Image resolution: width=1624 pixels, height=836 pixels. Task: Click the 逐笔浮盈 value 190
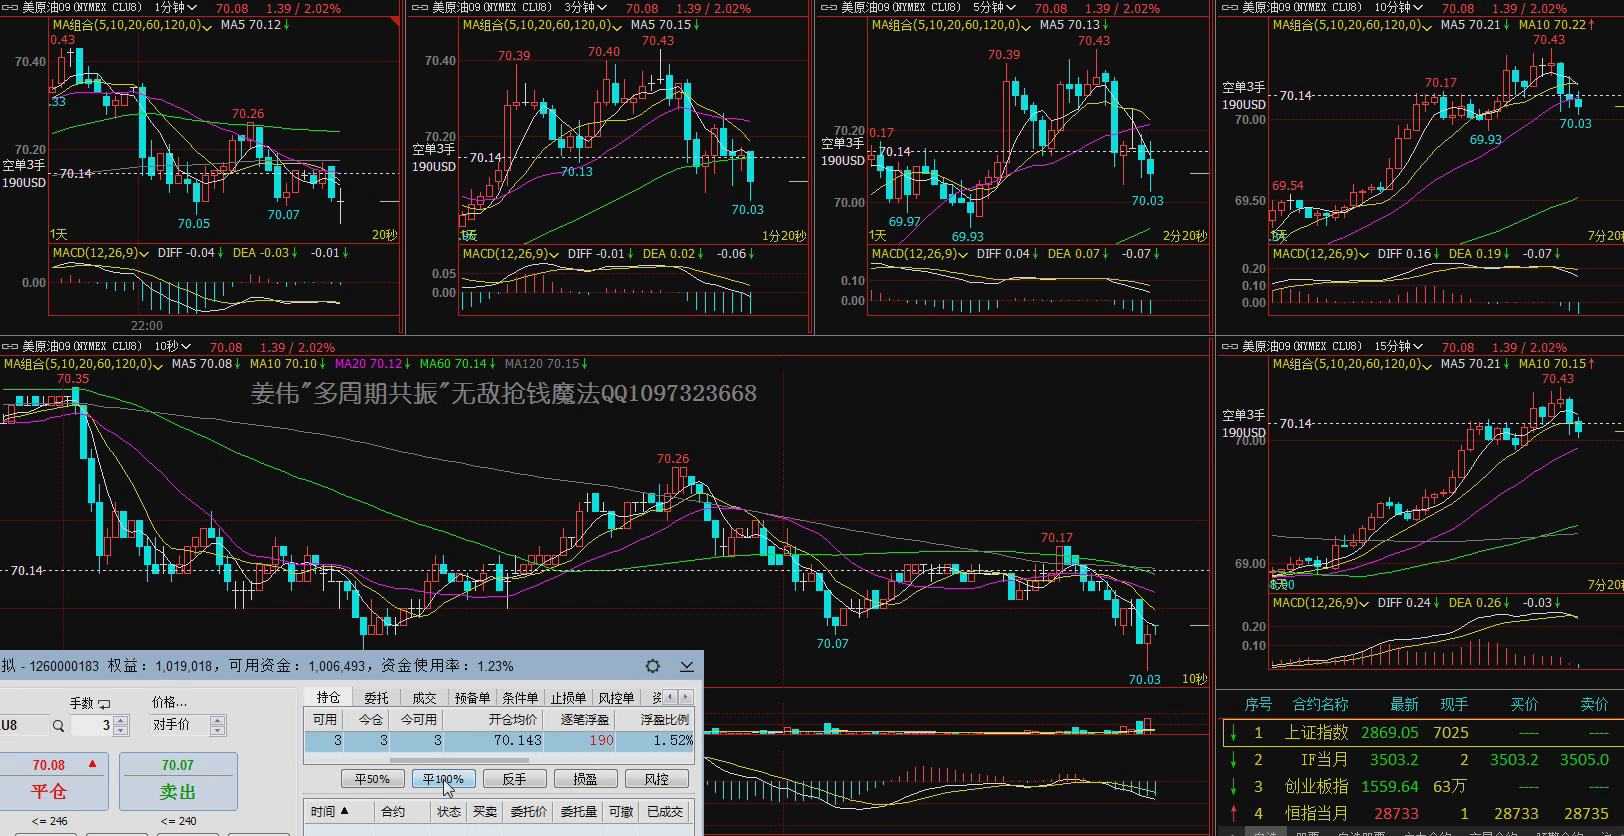point(601,741)
